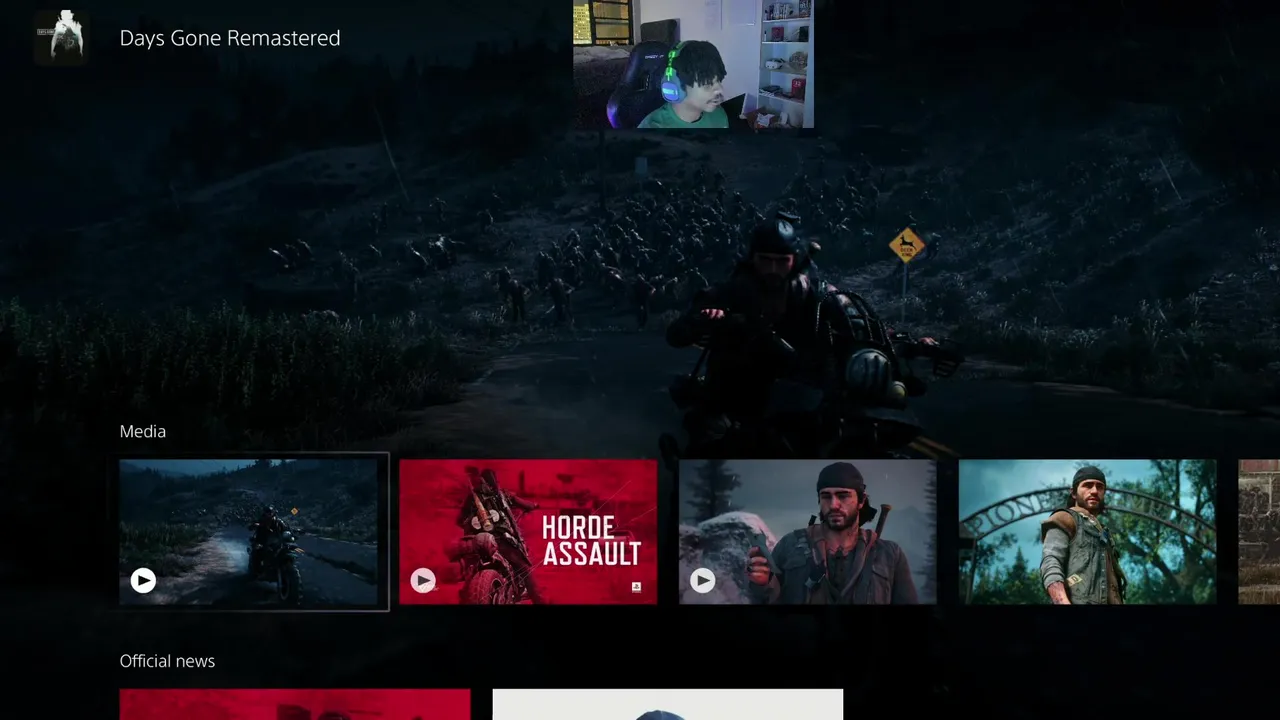Play the Horde Assault video
The image size is (1280, 720).
click(x=423, y=580)
